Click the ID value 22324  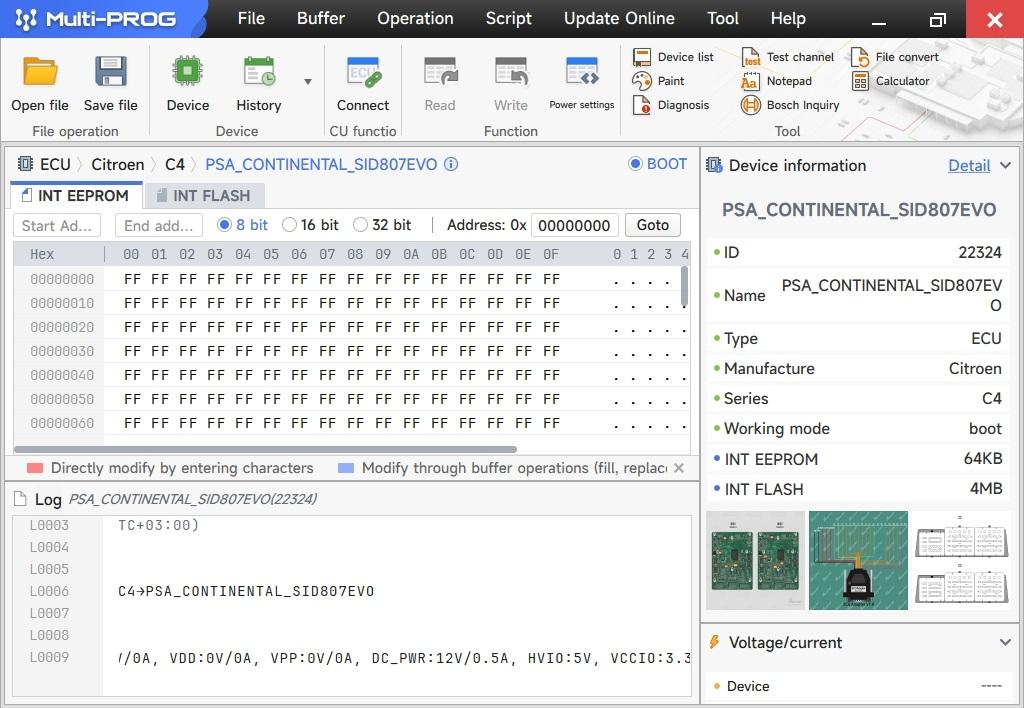coord(980,252)
